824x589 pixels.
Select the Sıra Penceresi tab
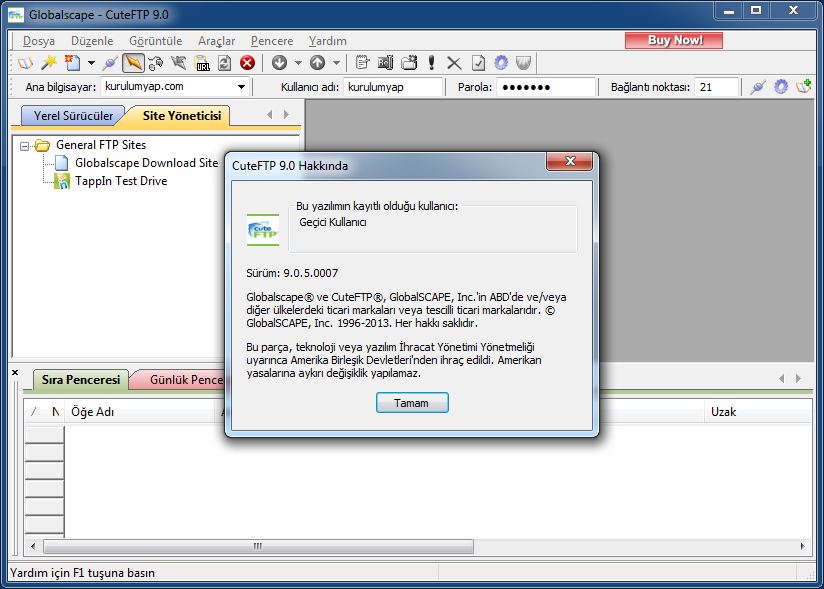click(81, 380)
